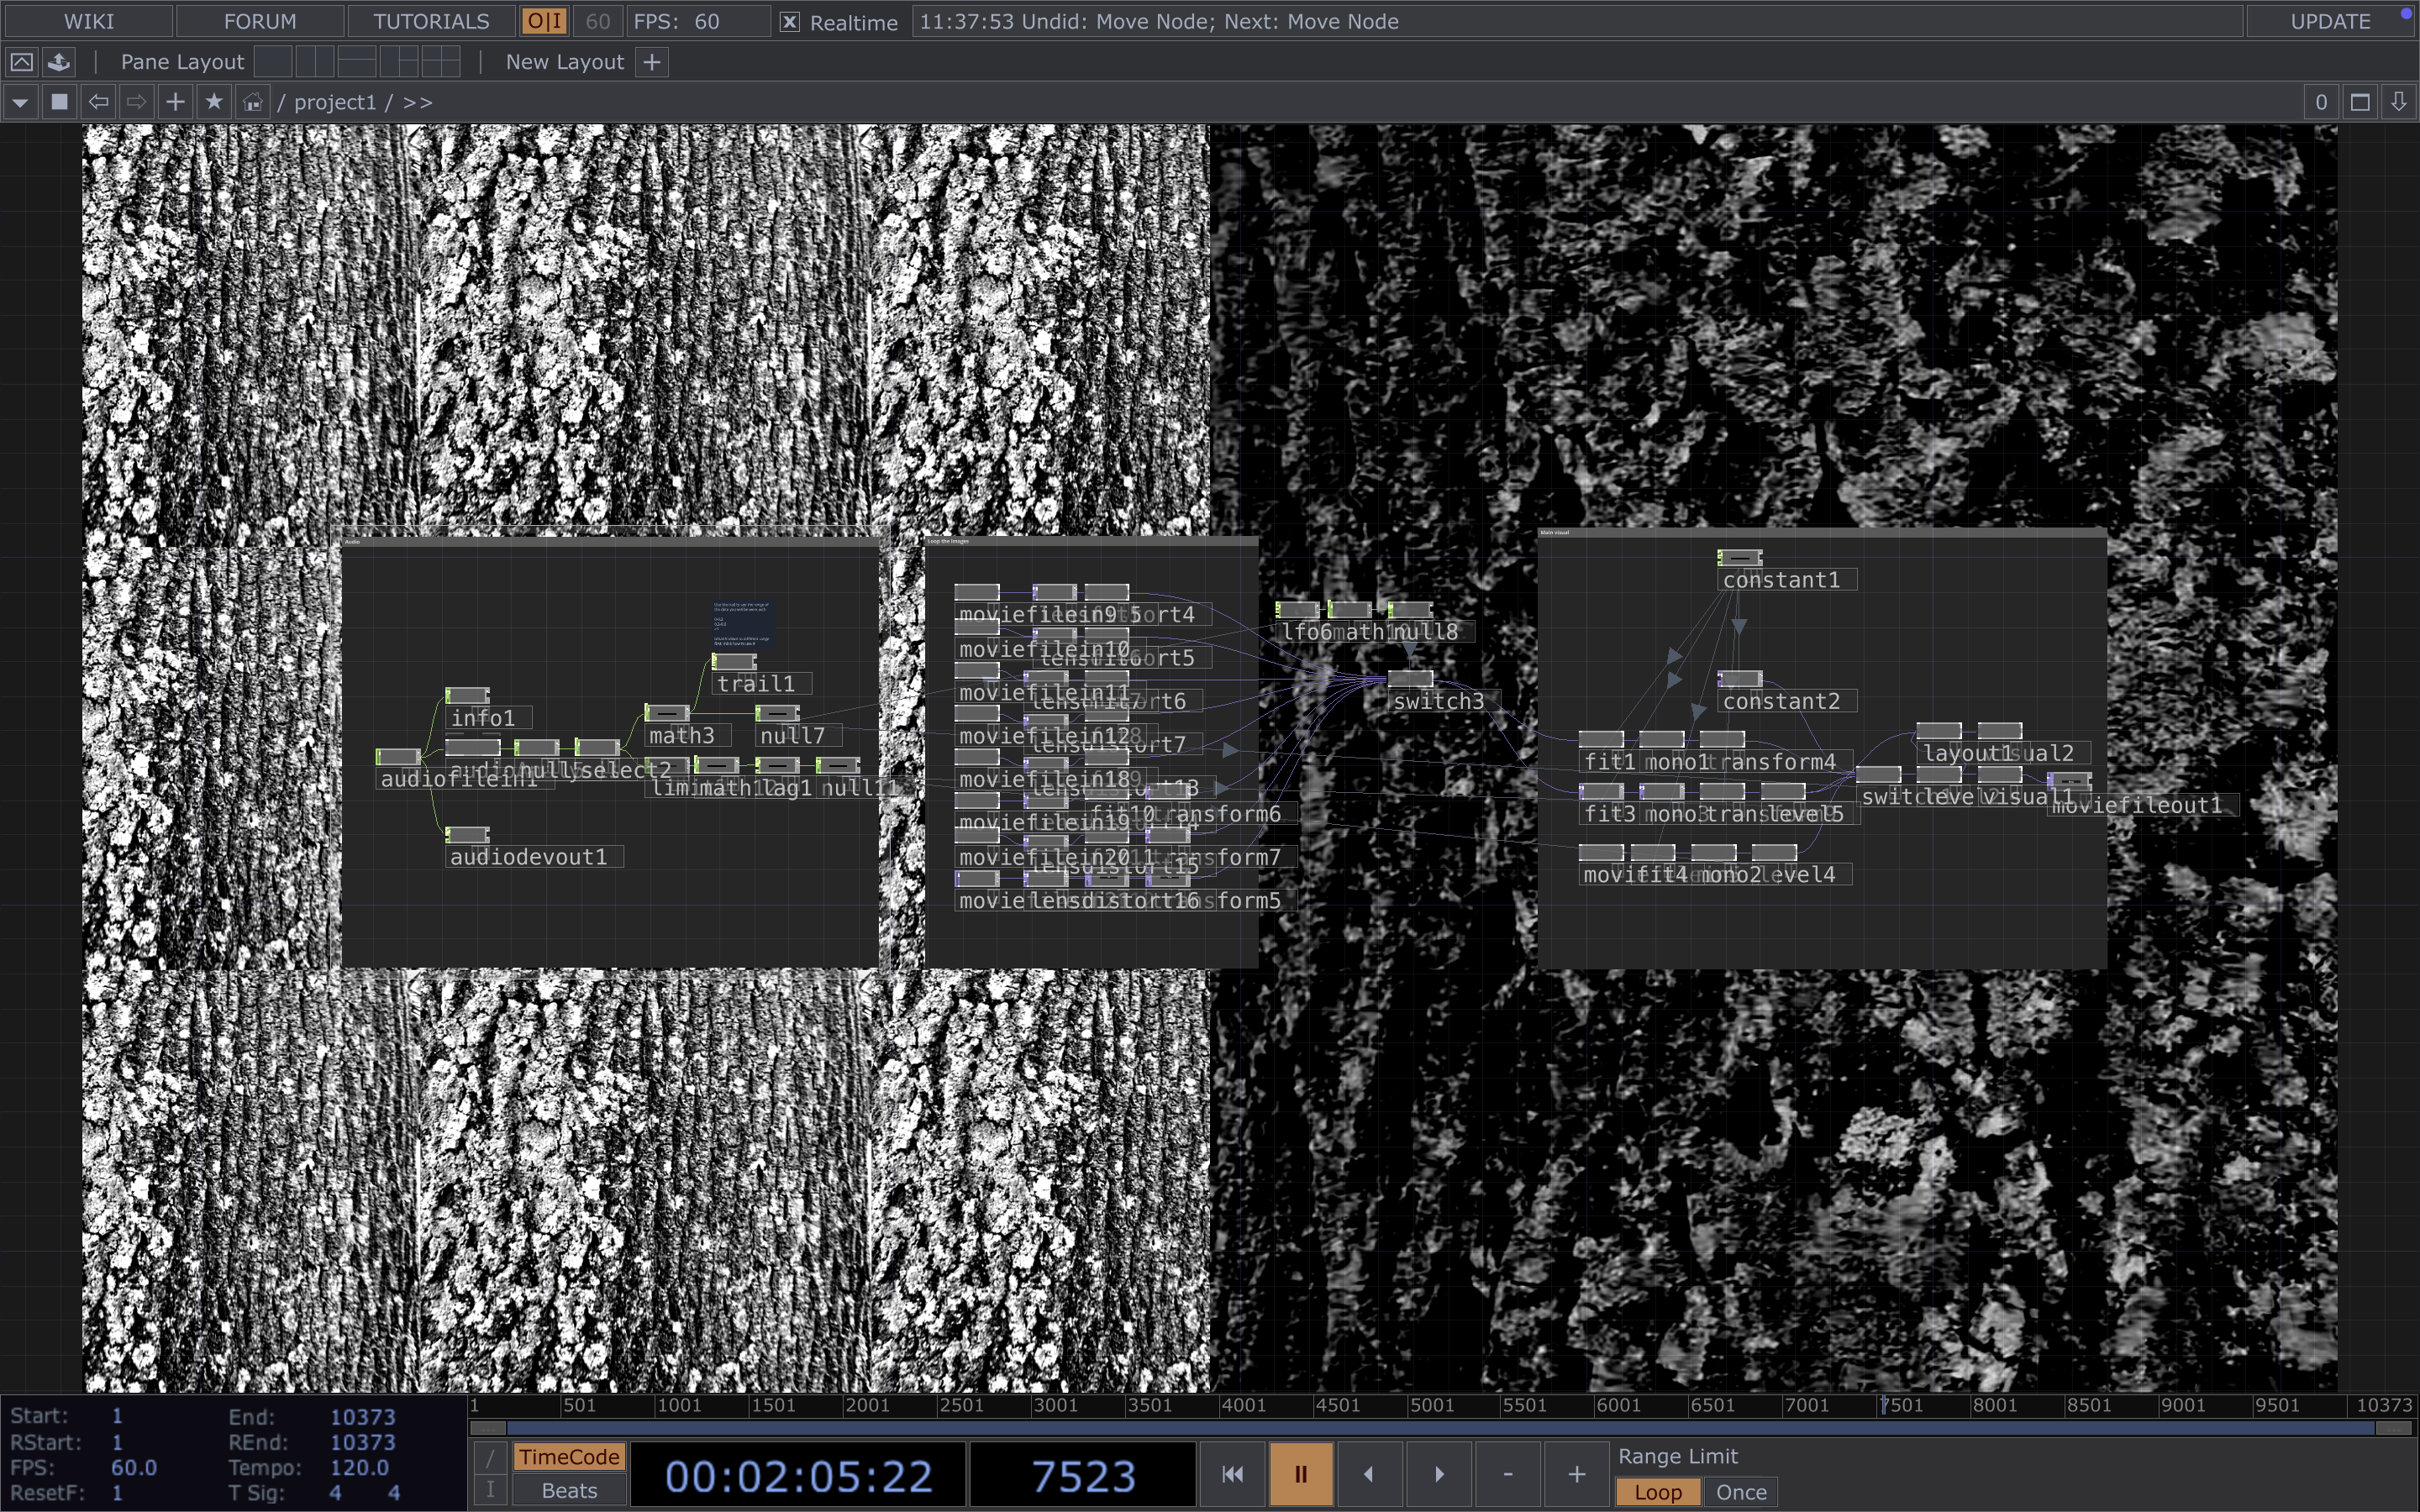Step forward one frame
This screenshot has height=1512, width=2420.
[1439, 1474]
